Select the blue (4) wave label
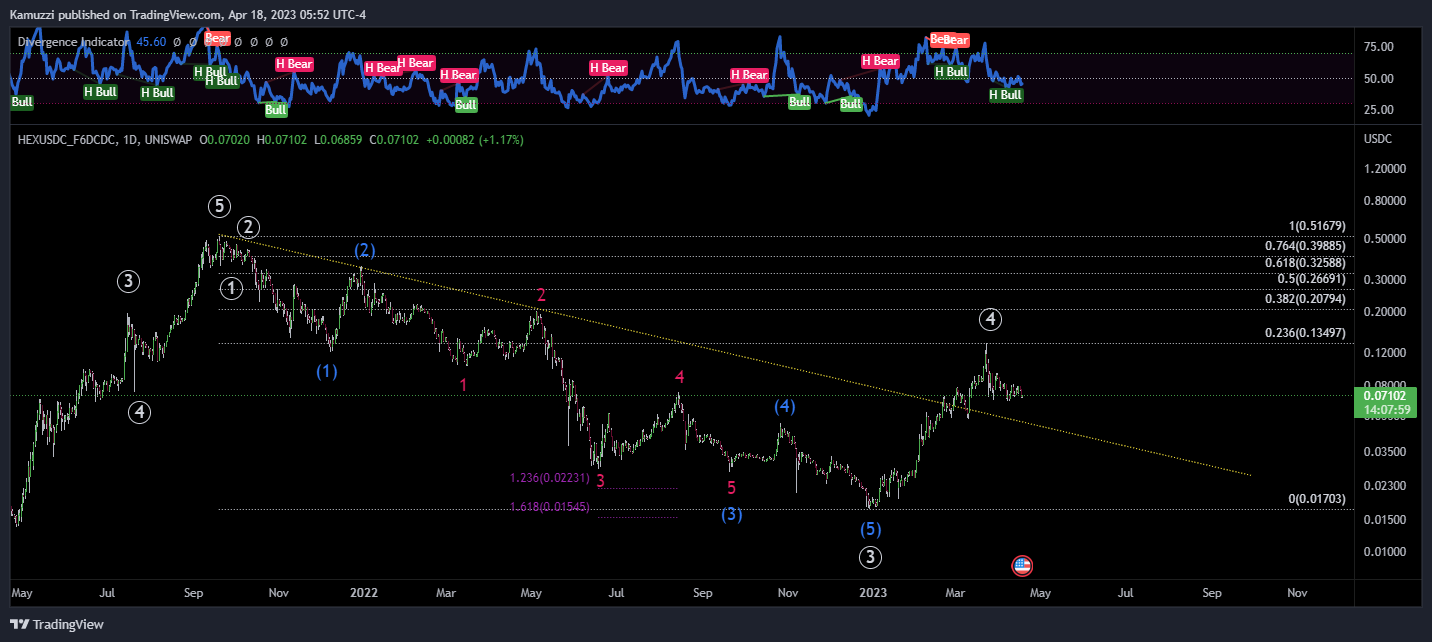This screenshot has height=642, width=1432. [x=785, y=407]
